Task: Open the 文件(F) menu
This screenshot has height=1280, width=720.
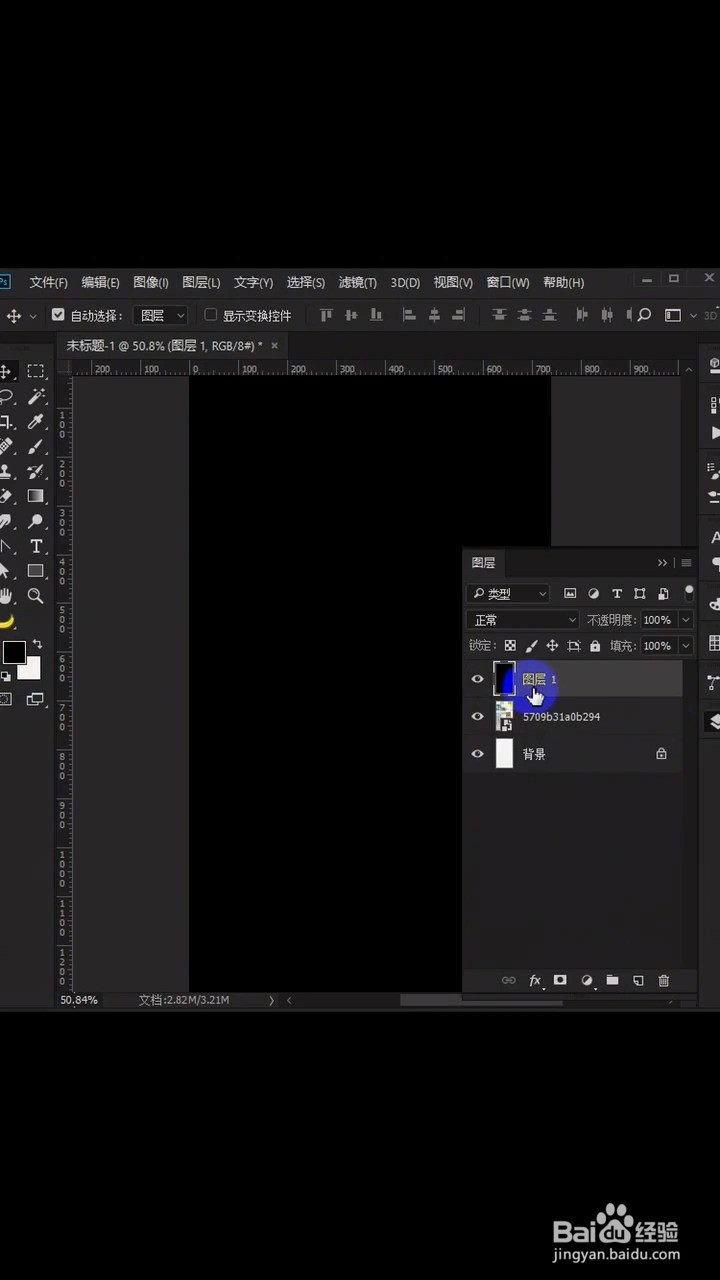Action: pos(49,283)
